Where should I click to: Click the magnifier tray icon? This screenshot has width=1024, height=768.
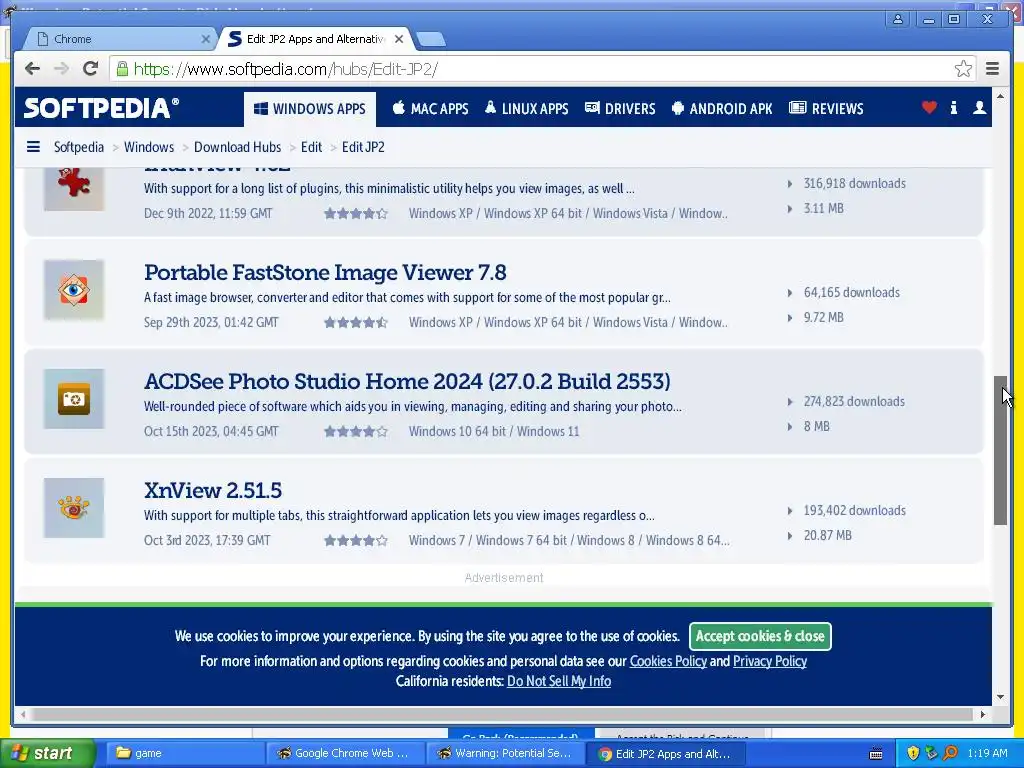[x=950, y=753]
